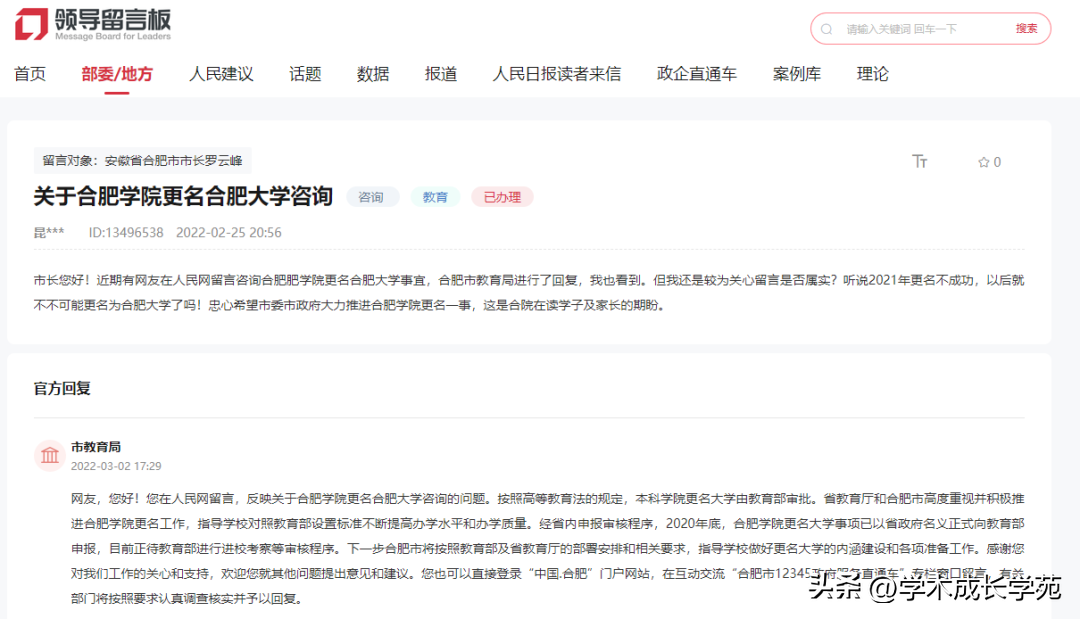Click the post ID:13496538 text
Viewport: 1080px width, 619px height.
126,232
